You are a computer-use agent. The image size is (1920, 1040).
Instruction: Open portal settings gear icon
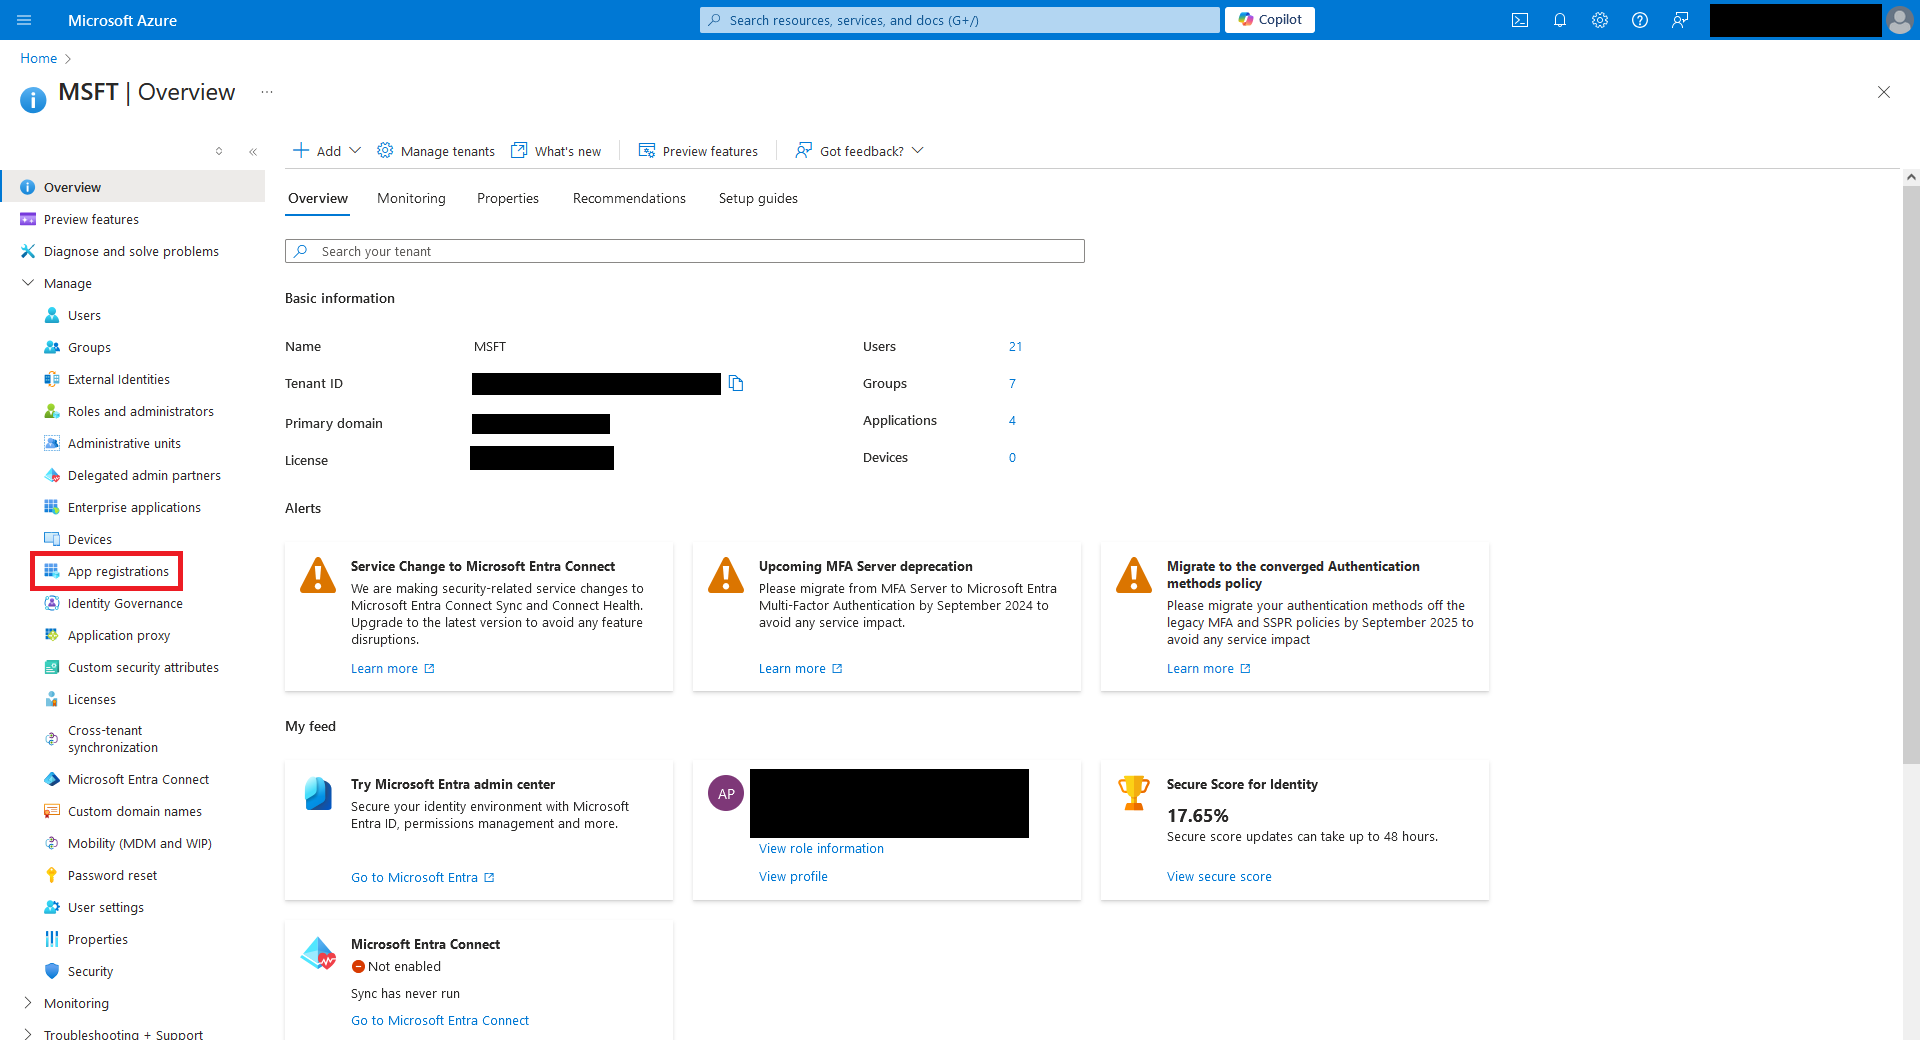pyautogui.click(x=1599, y=20)
